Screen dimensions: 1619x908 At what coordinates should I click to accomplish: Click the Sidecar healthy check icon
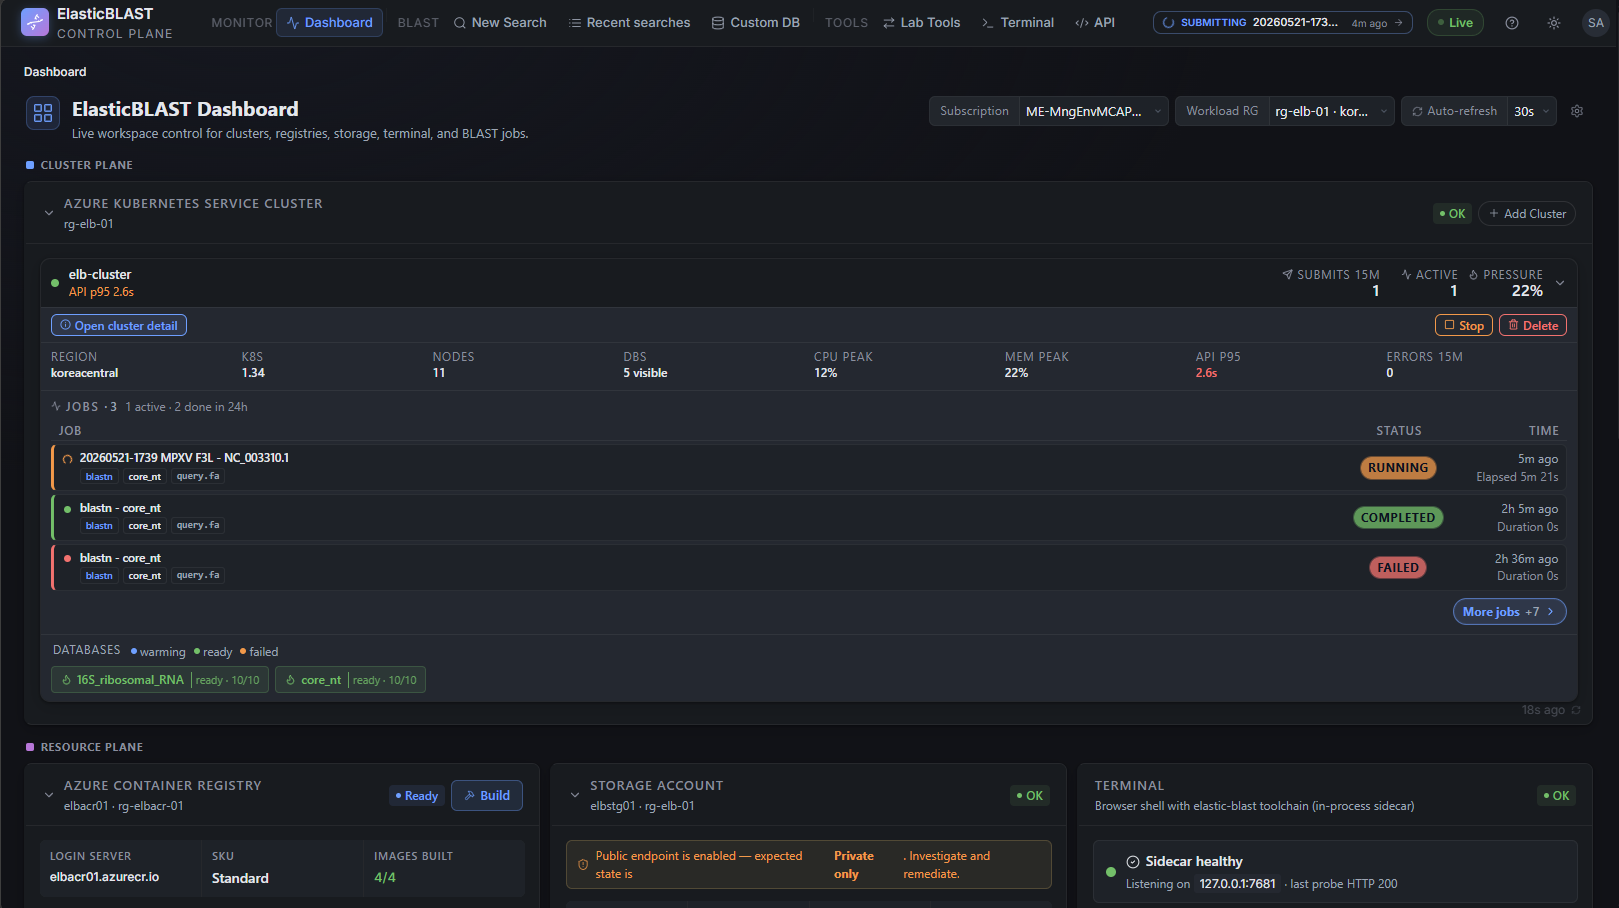[1133, 862]
